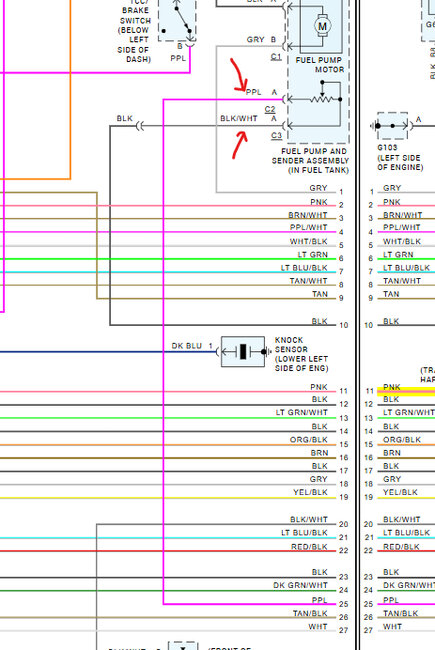This screenshot has width=435, height=650.
Task: Click ORG/BLK wire label at left-side pin 15
Action: pos(309,440)
